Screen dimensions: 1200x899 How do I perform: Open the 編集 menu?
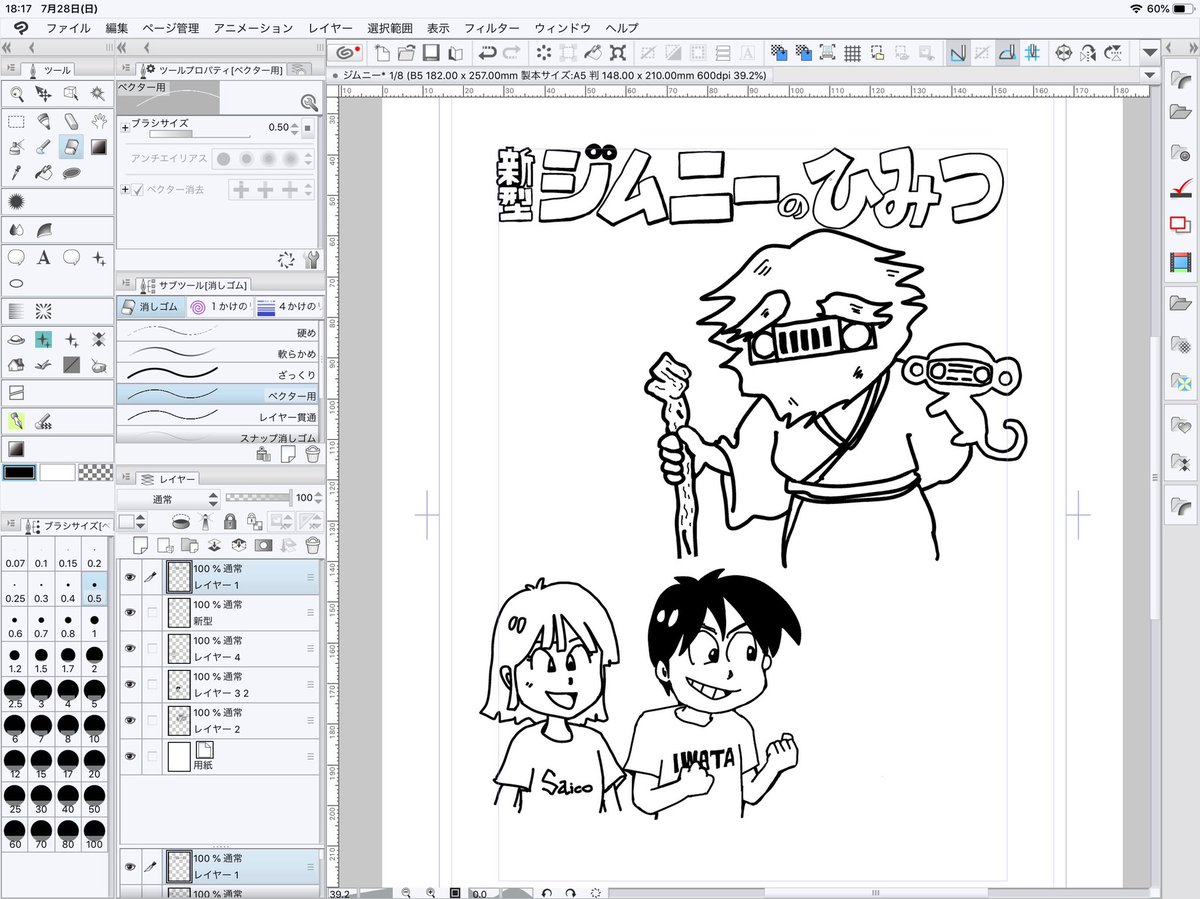117,28
